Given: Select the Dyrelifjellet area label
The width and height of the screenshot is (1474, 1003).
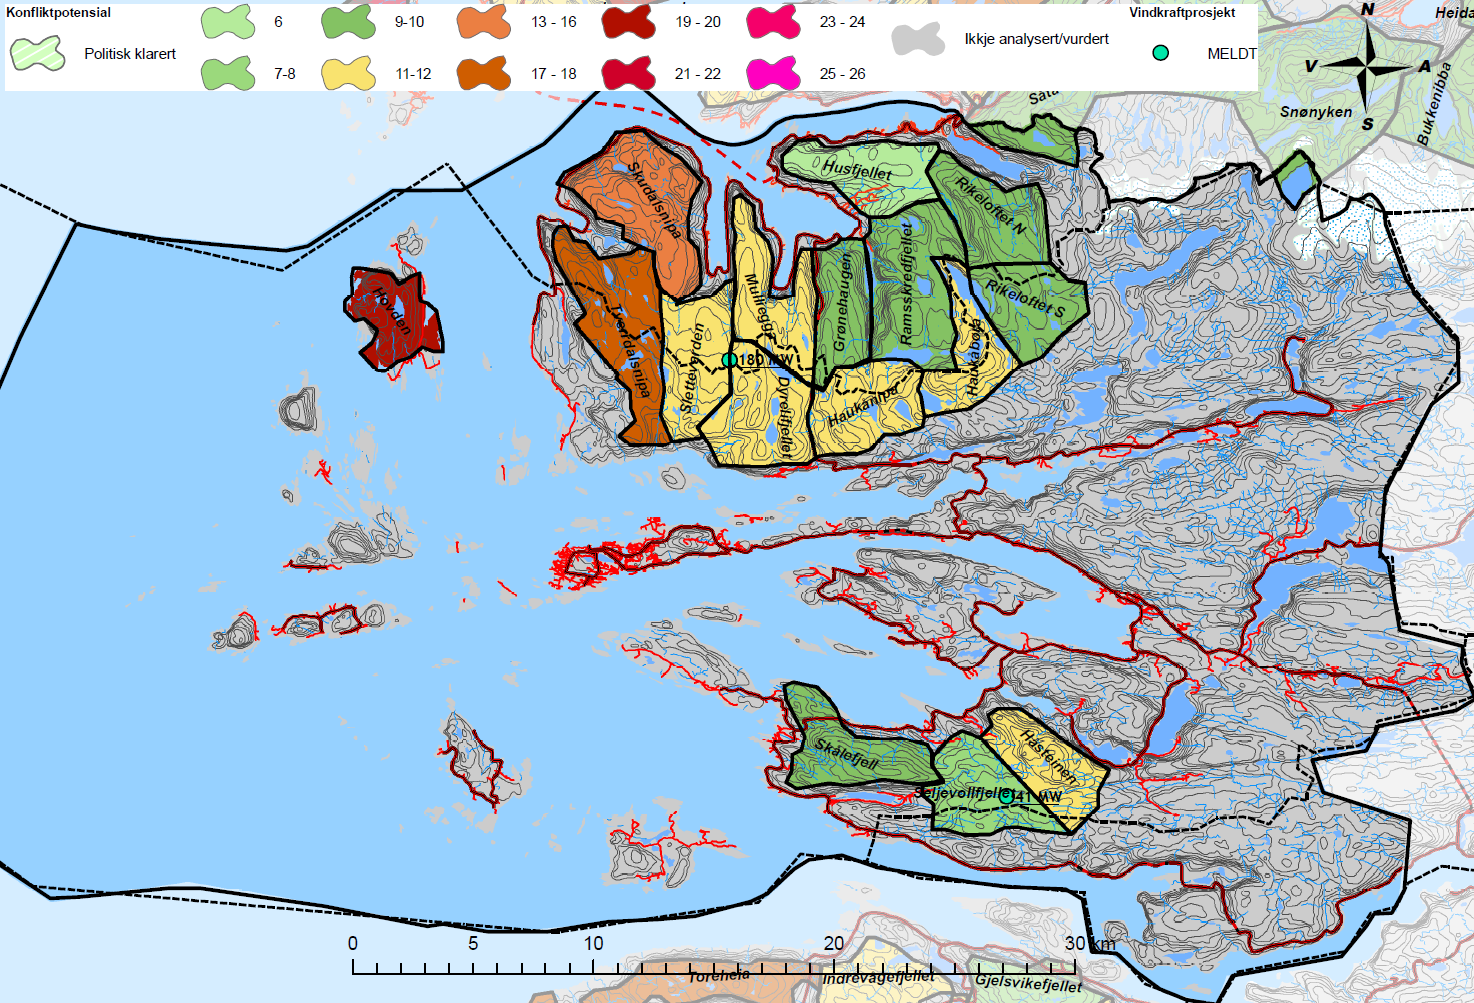Looking at the screenshot, I should (x=785, y=417).
